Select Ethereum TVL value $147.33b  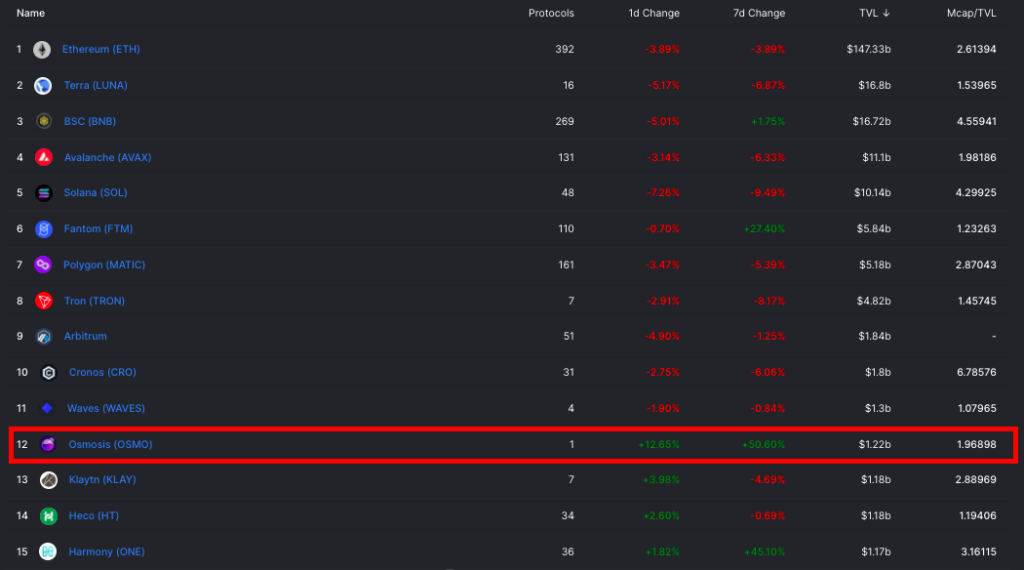point(869,49)
